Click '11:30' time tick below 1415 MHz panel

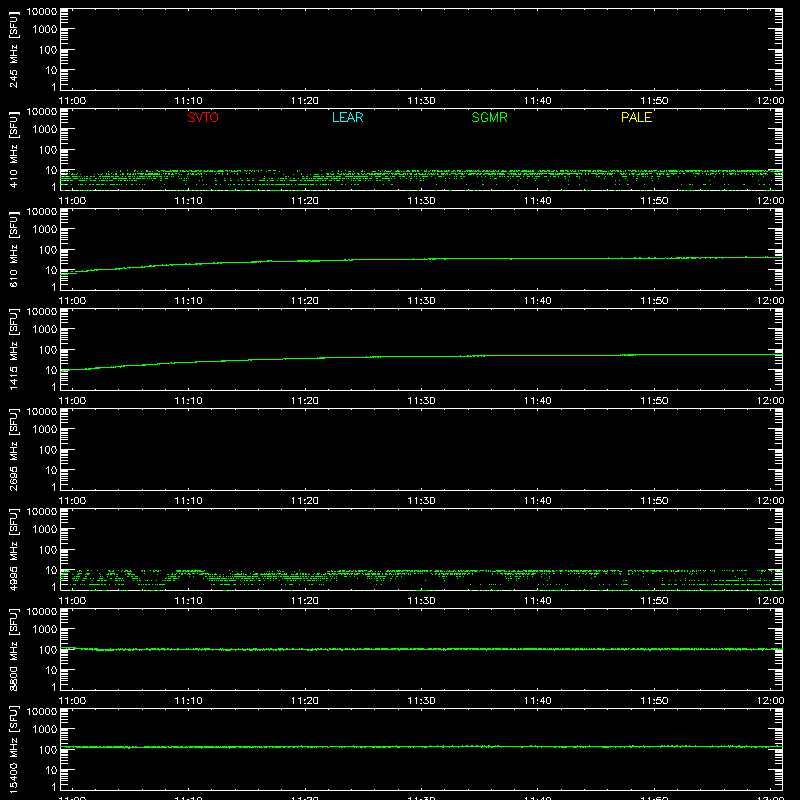421,401
